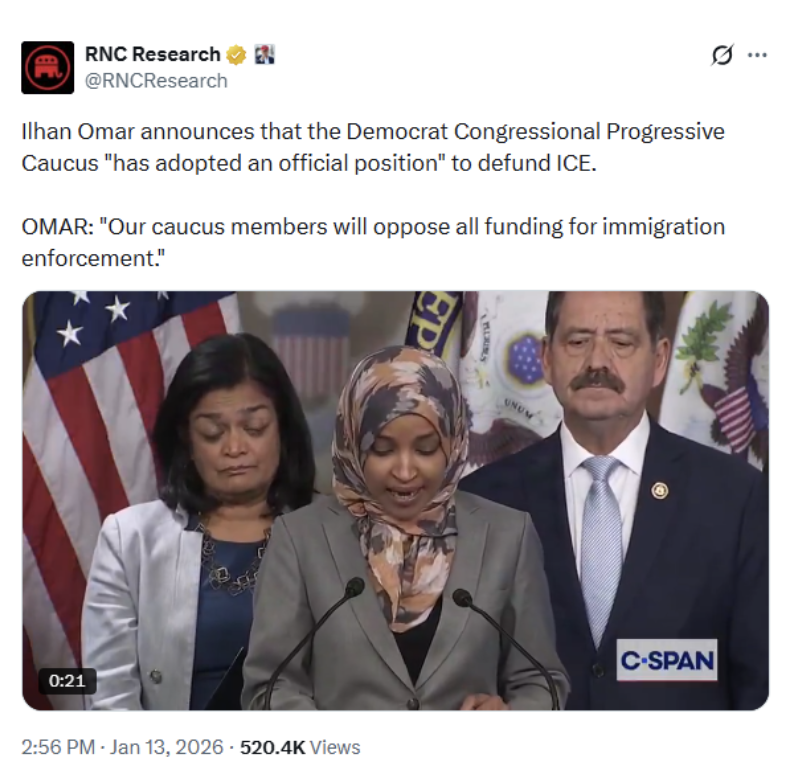The image size is (804, 776).
Task: Click the RNC Research display name
Action: [x=152, y=54]
